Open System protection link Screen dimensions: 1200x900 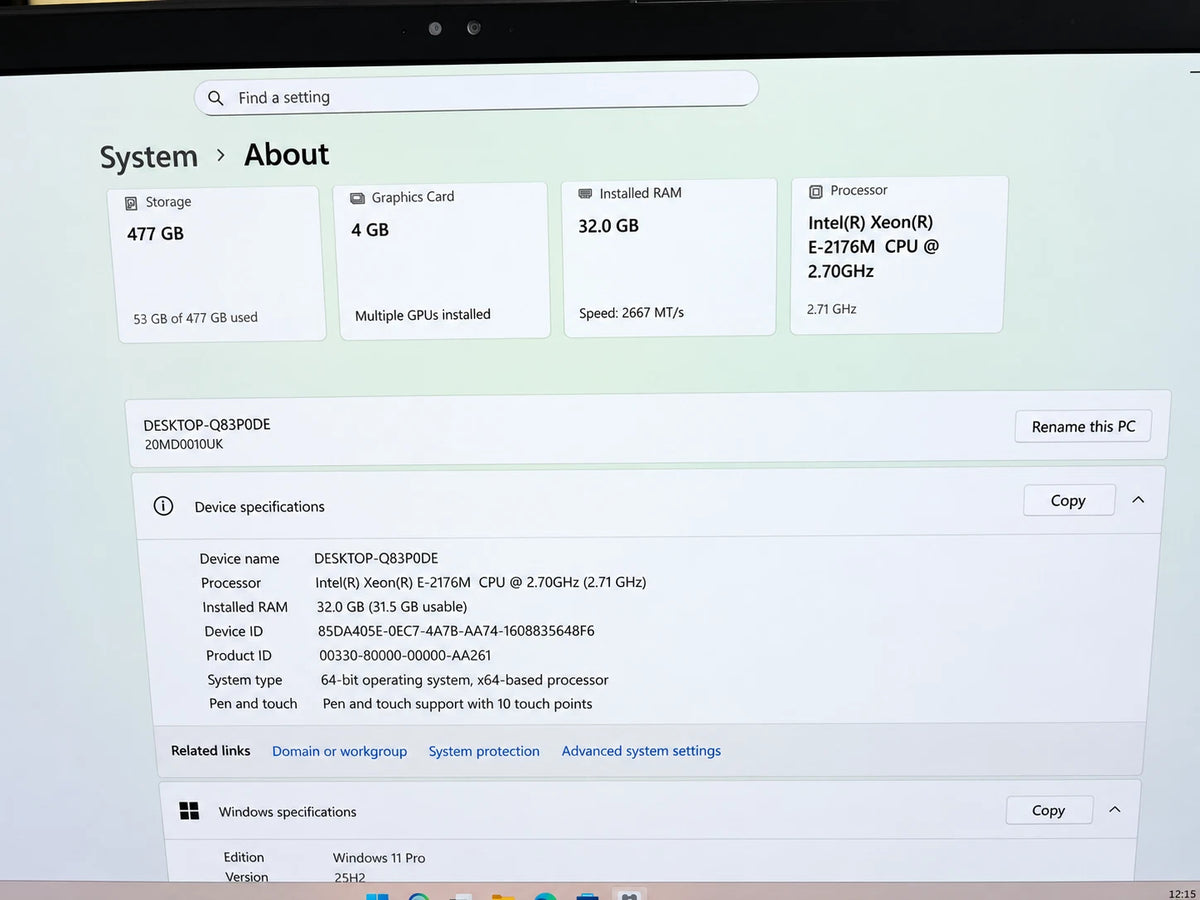[484, 751]
